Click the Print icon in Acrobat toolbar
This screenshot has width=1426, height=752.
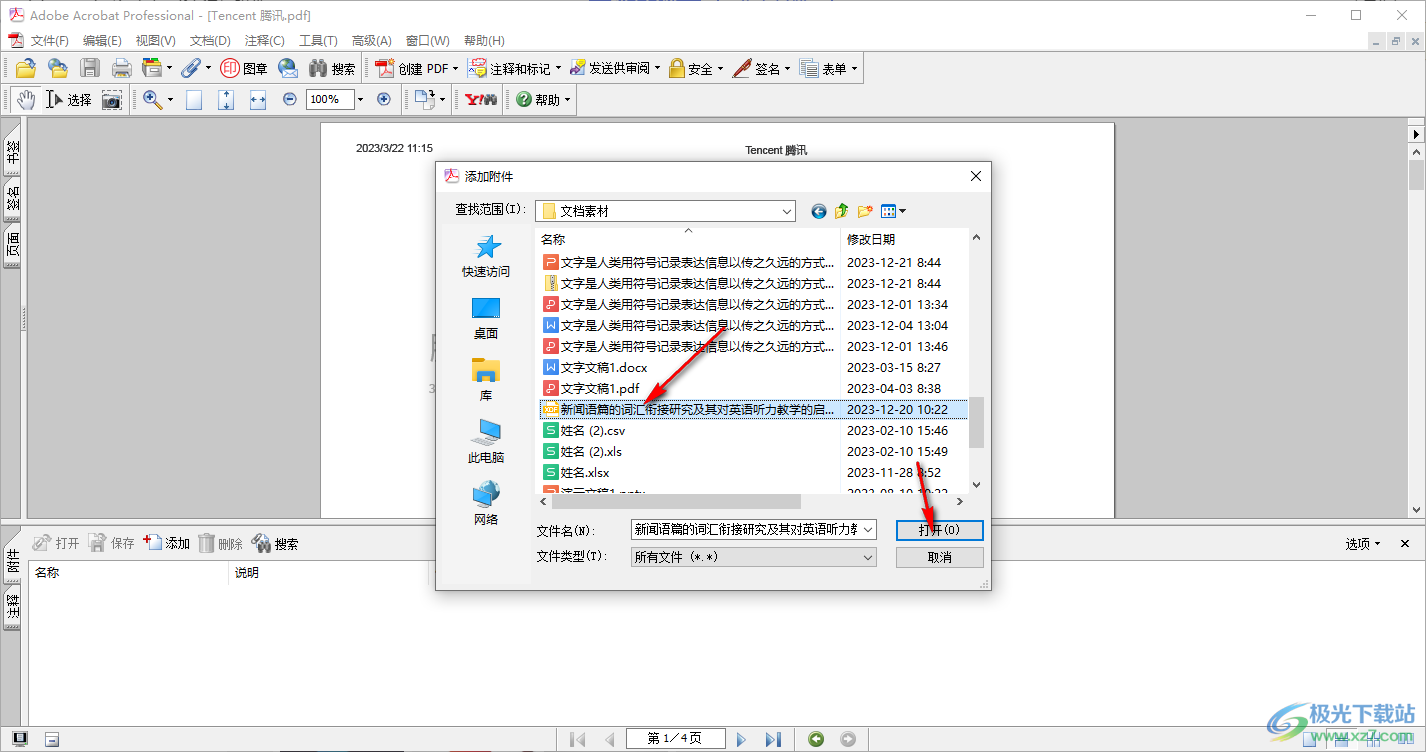(122, 68)
